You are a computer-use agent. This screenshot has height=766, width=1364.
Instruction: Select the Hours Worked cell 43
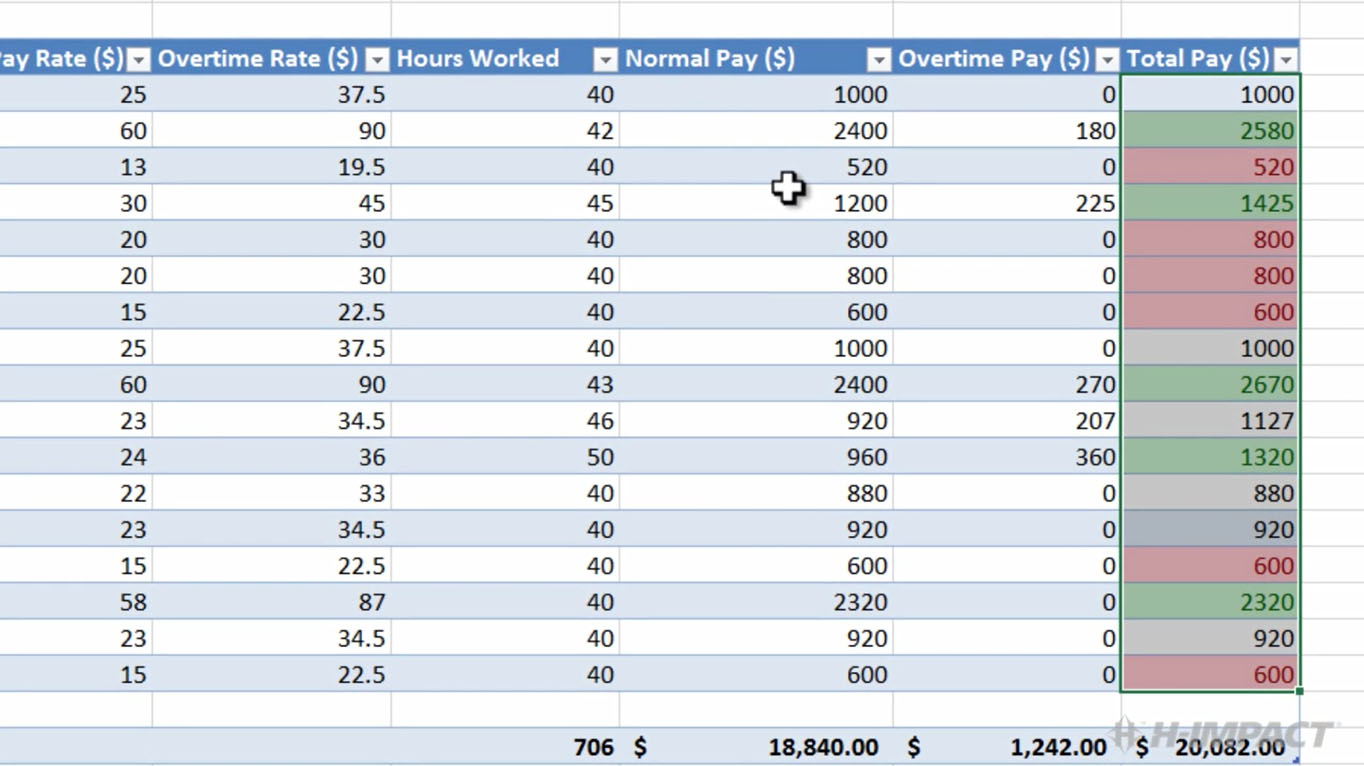pyautogui.click(x=505, y=385)
